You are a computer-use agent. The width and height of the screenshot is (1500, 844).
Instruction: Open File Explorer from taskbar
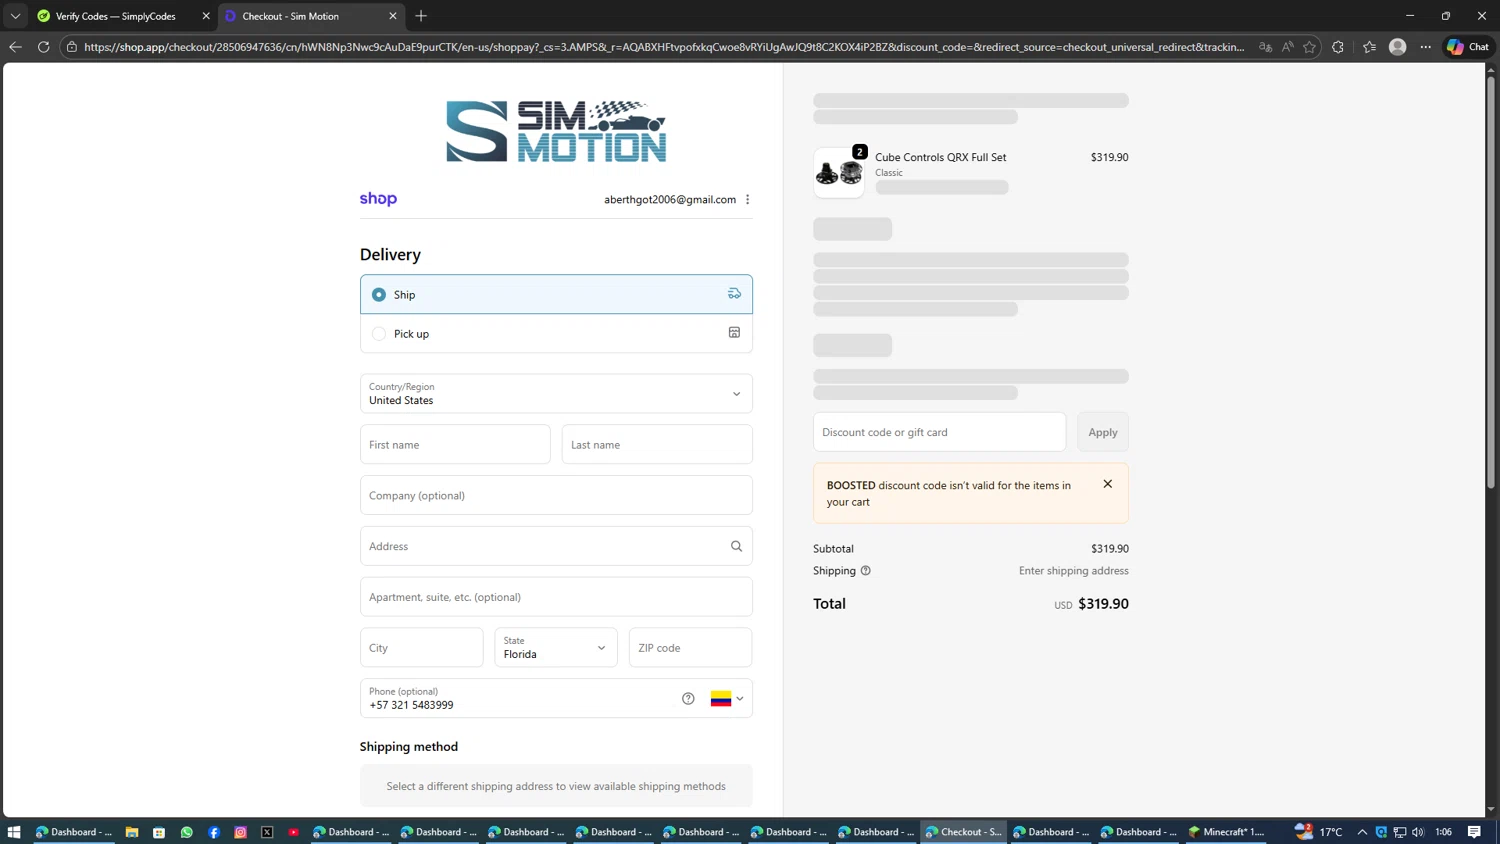coord(132,832)
